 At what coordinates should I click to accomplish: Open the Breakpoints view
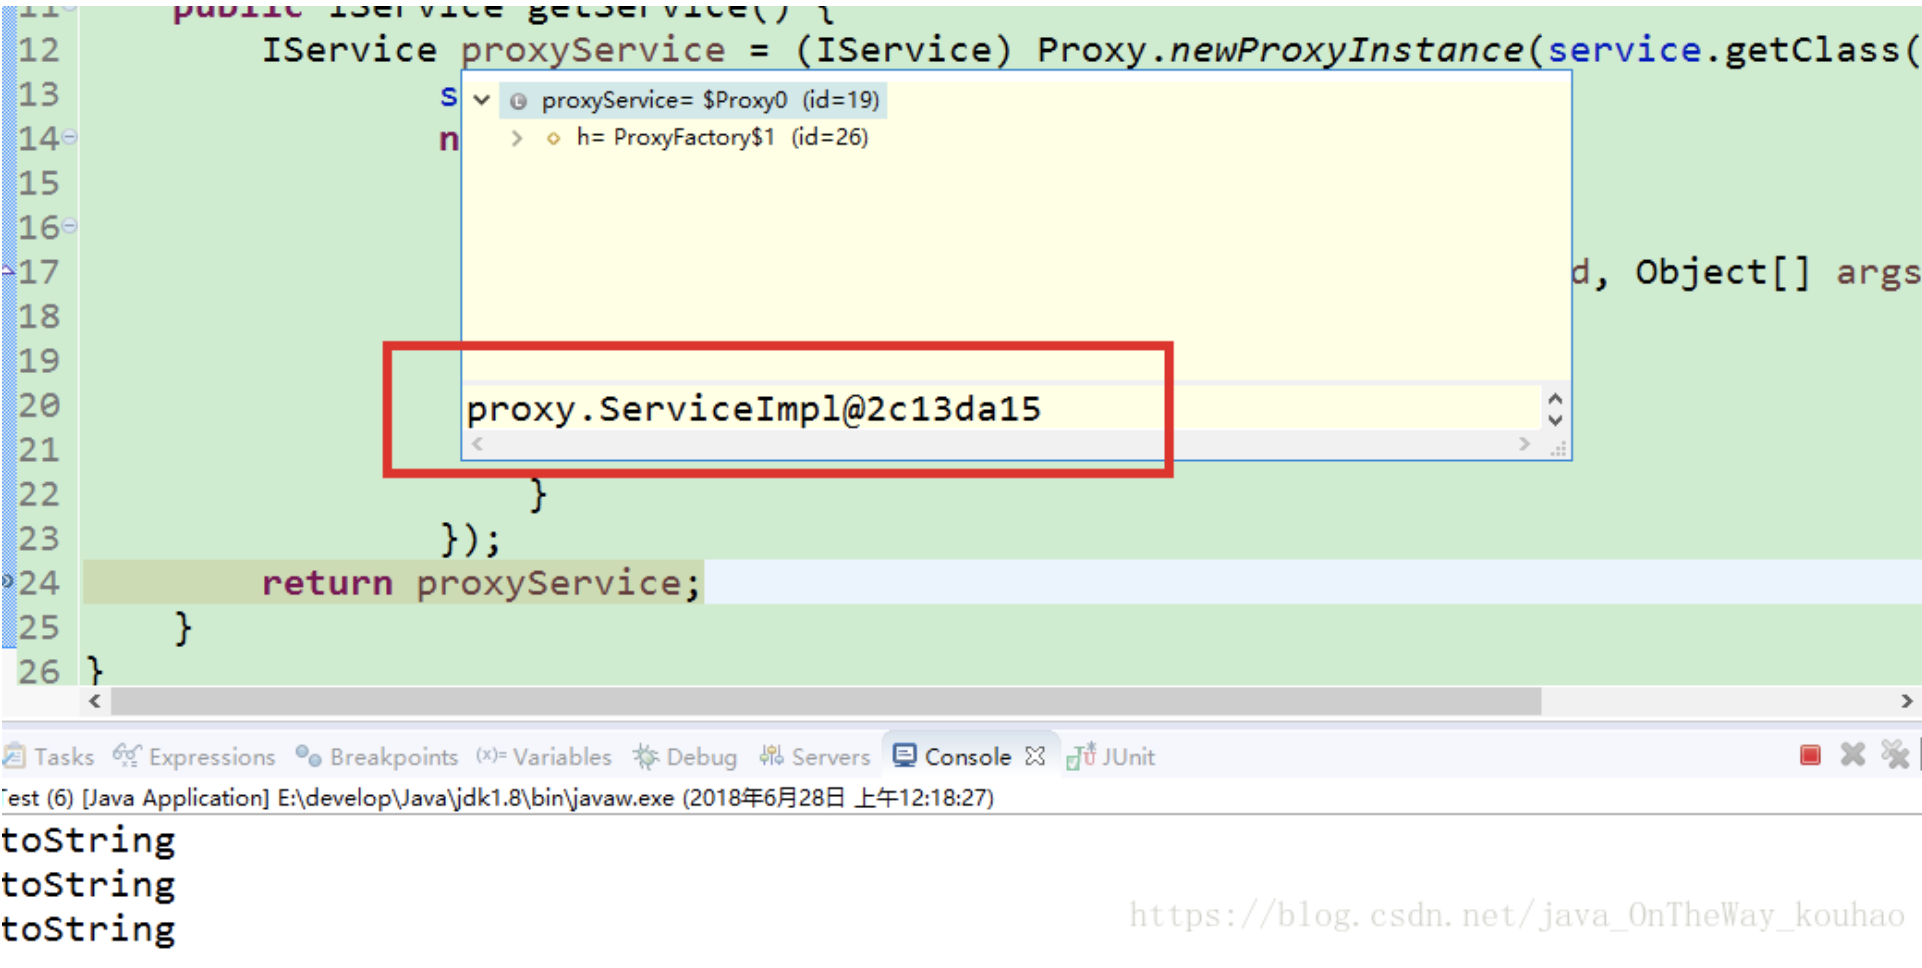(x=392, y=757)
